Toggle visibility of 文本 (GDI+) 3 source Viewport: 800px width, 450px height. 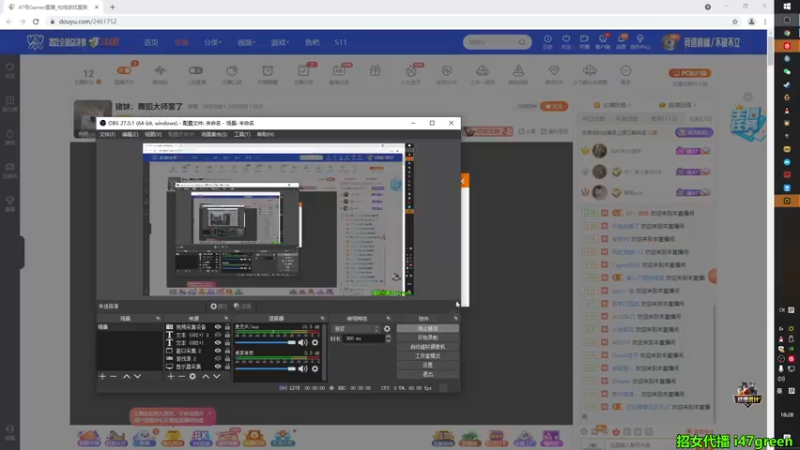click(218, 335)
